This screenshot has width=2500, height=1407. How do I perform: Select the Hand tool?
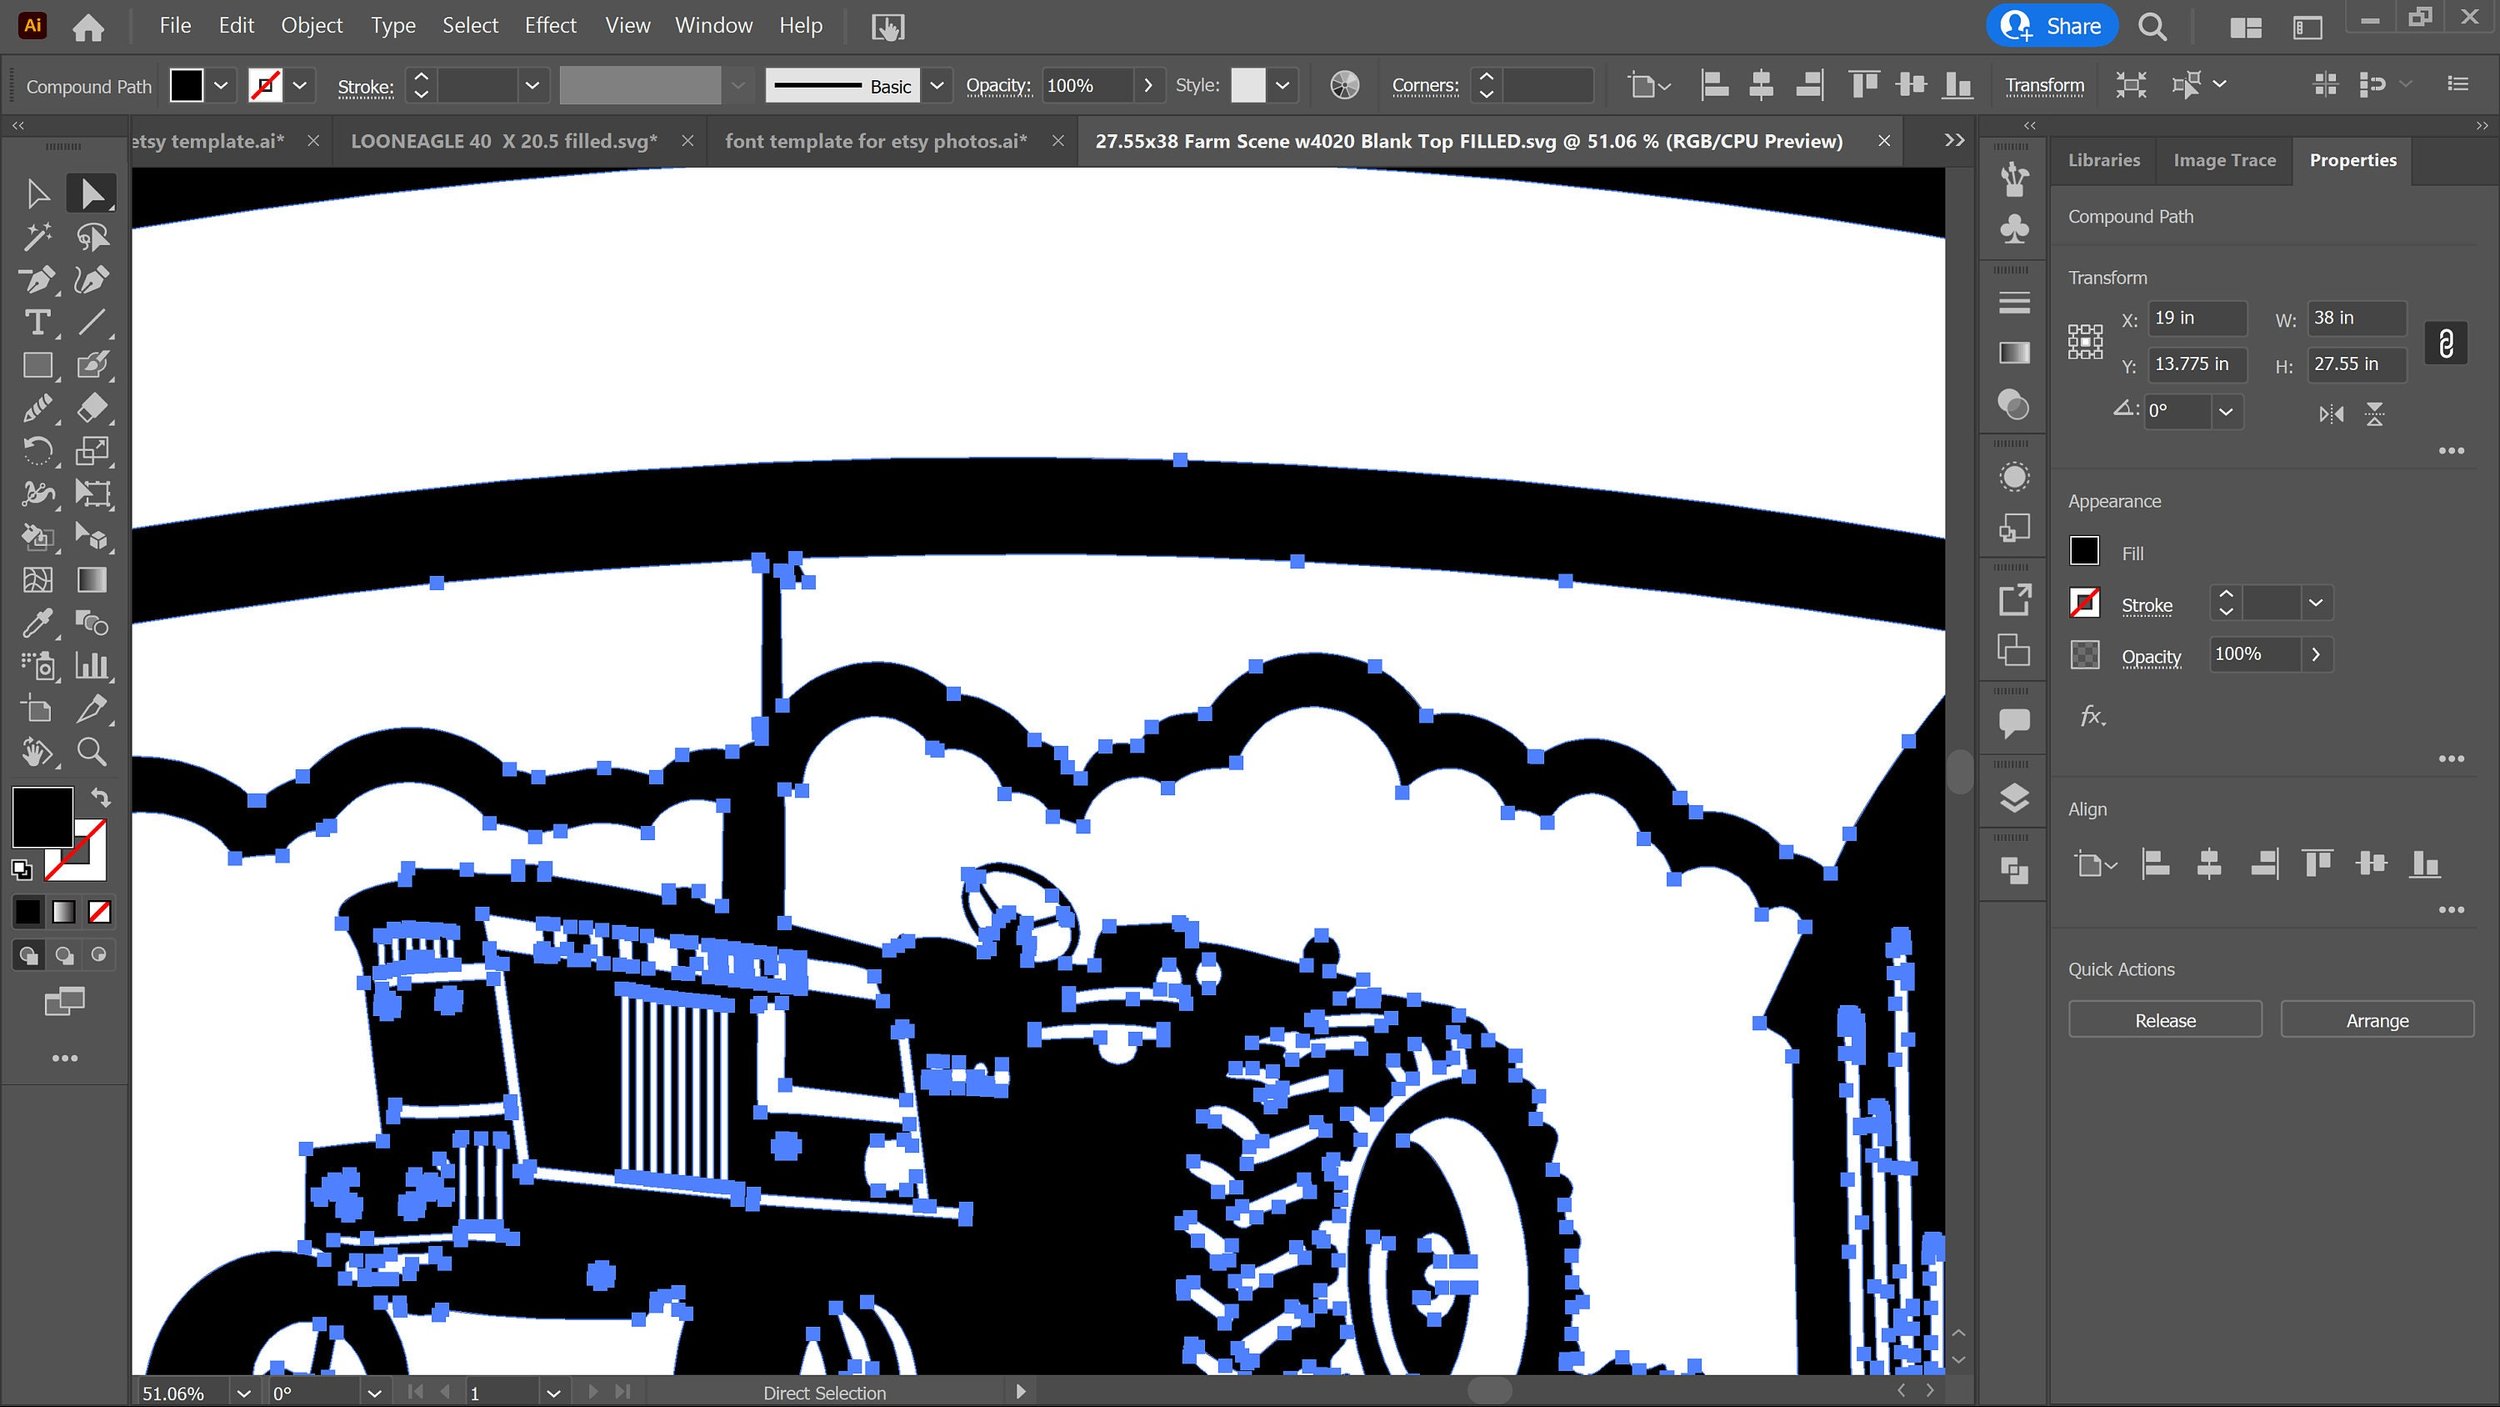pyautogui.click(x=37, y=752)
